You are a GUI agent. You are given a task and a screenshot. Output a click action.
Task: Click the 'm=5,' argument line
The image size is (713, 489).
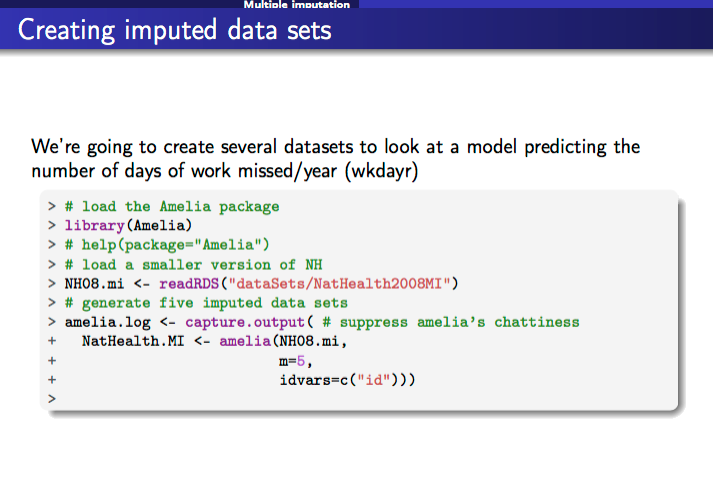[x=296, y=360]
